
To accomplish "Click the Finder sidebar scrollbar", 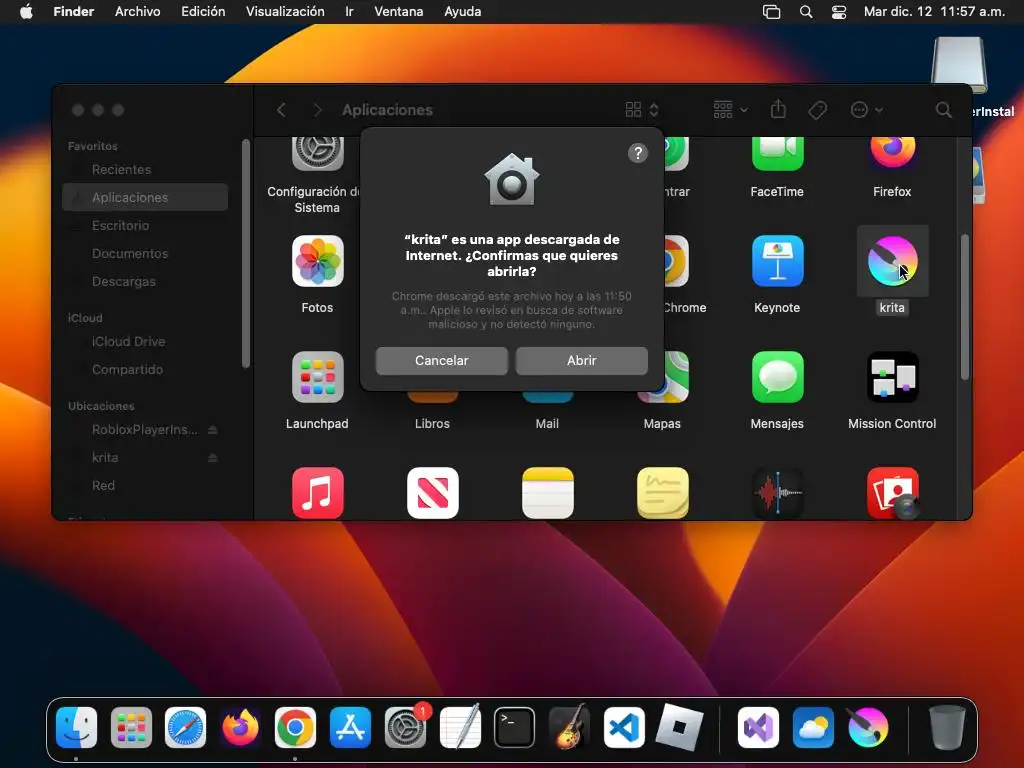I will [x=246, y=254].
